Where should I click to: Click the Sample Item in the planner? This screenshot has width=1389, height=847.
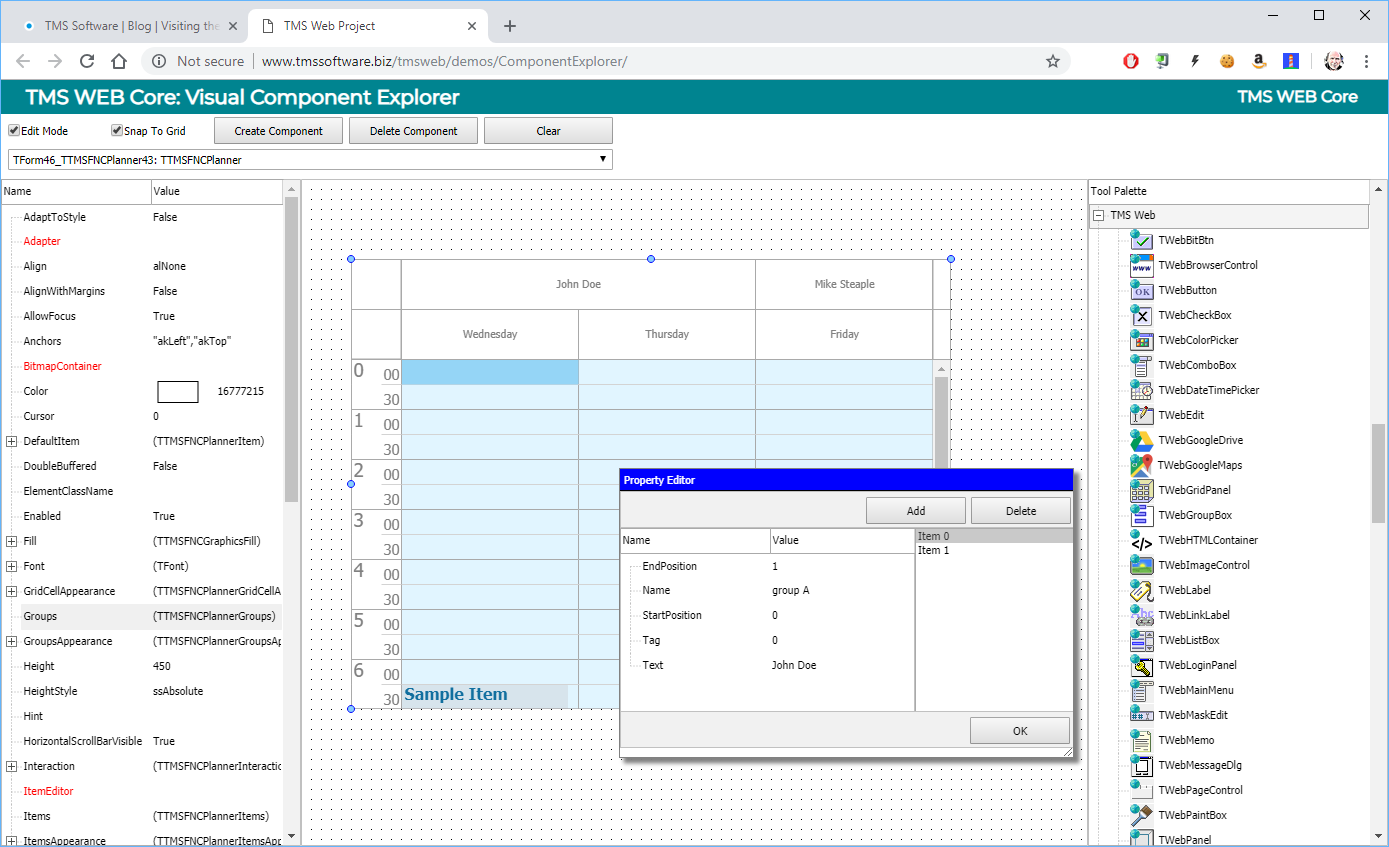pyautogui.click(x=484, y=695)
